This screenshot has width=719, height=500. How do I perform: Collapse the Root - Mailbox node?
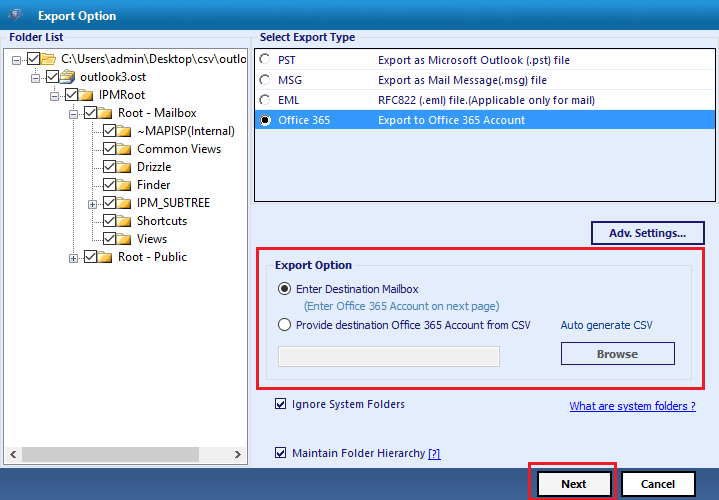(x=73, y=114)
